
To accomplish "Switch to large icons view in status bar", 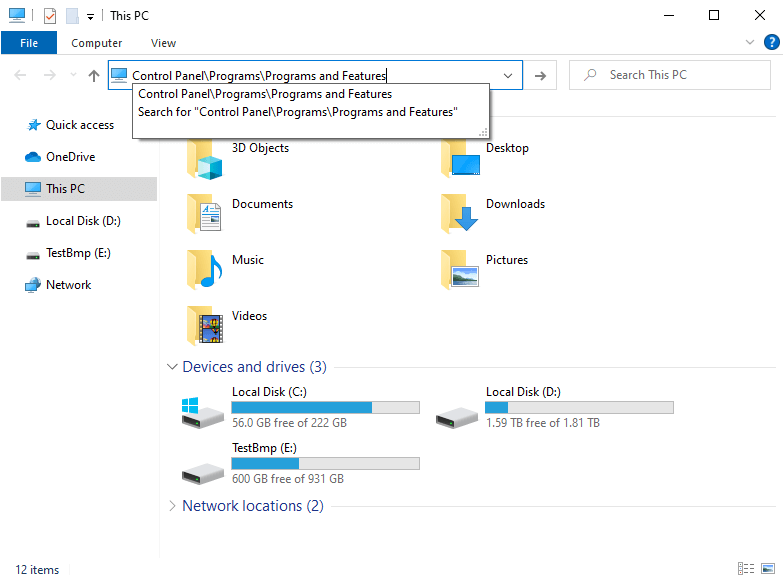I will point(768,568).
